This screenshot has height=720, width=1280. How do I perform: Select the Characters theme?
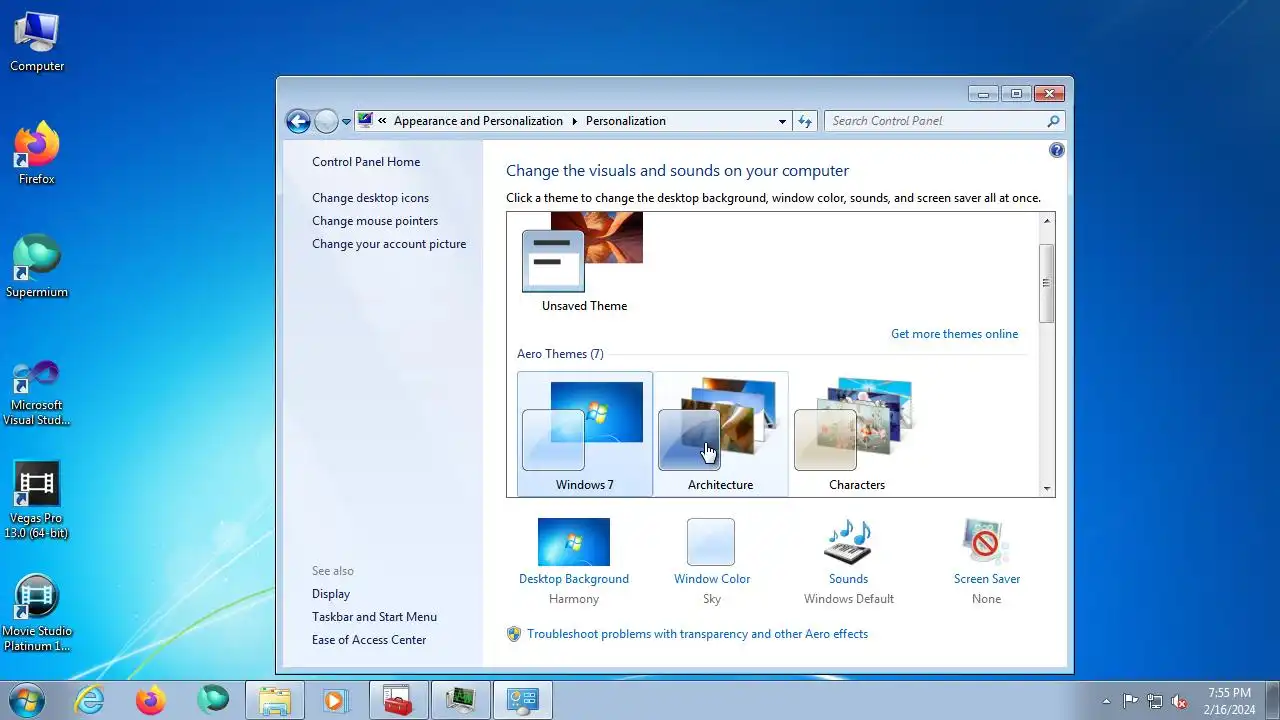click(857, 434)
